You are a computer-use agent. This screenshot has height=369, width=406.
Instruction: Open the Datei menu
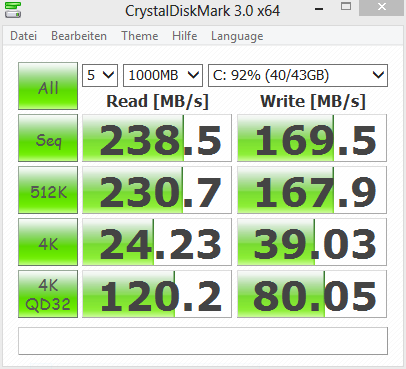click(x=23, y=36)
